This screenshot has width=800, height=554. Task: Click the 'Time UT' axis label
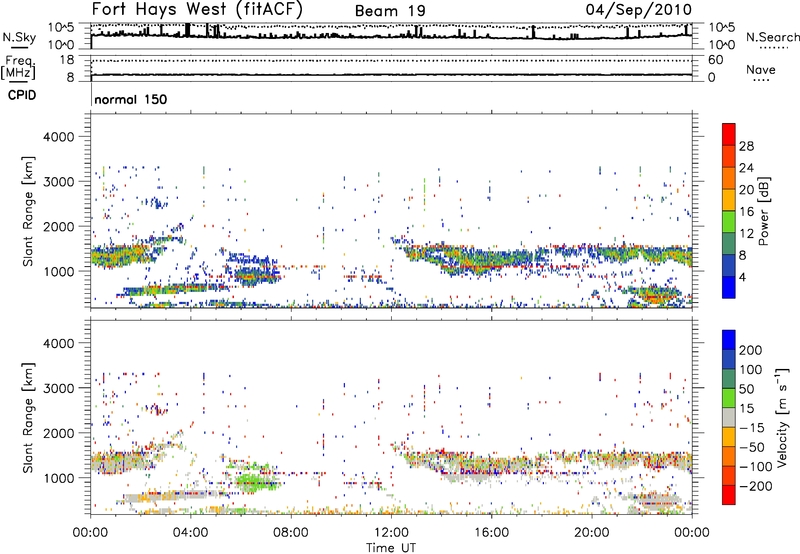[x=391, y=548]
